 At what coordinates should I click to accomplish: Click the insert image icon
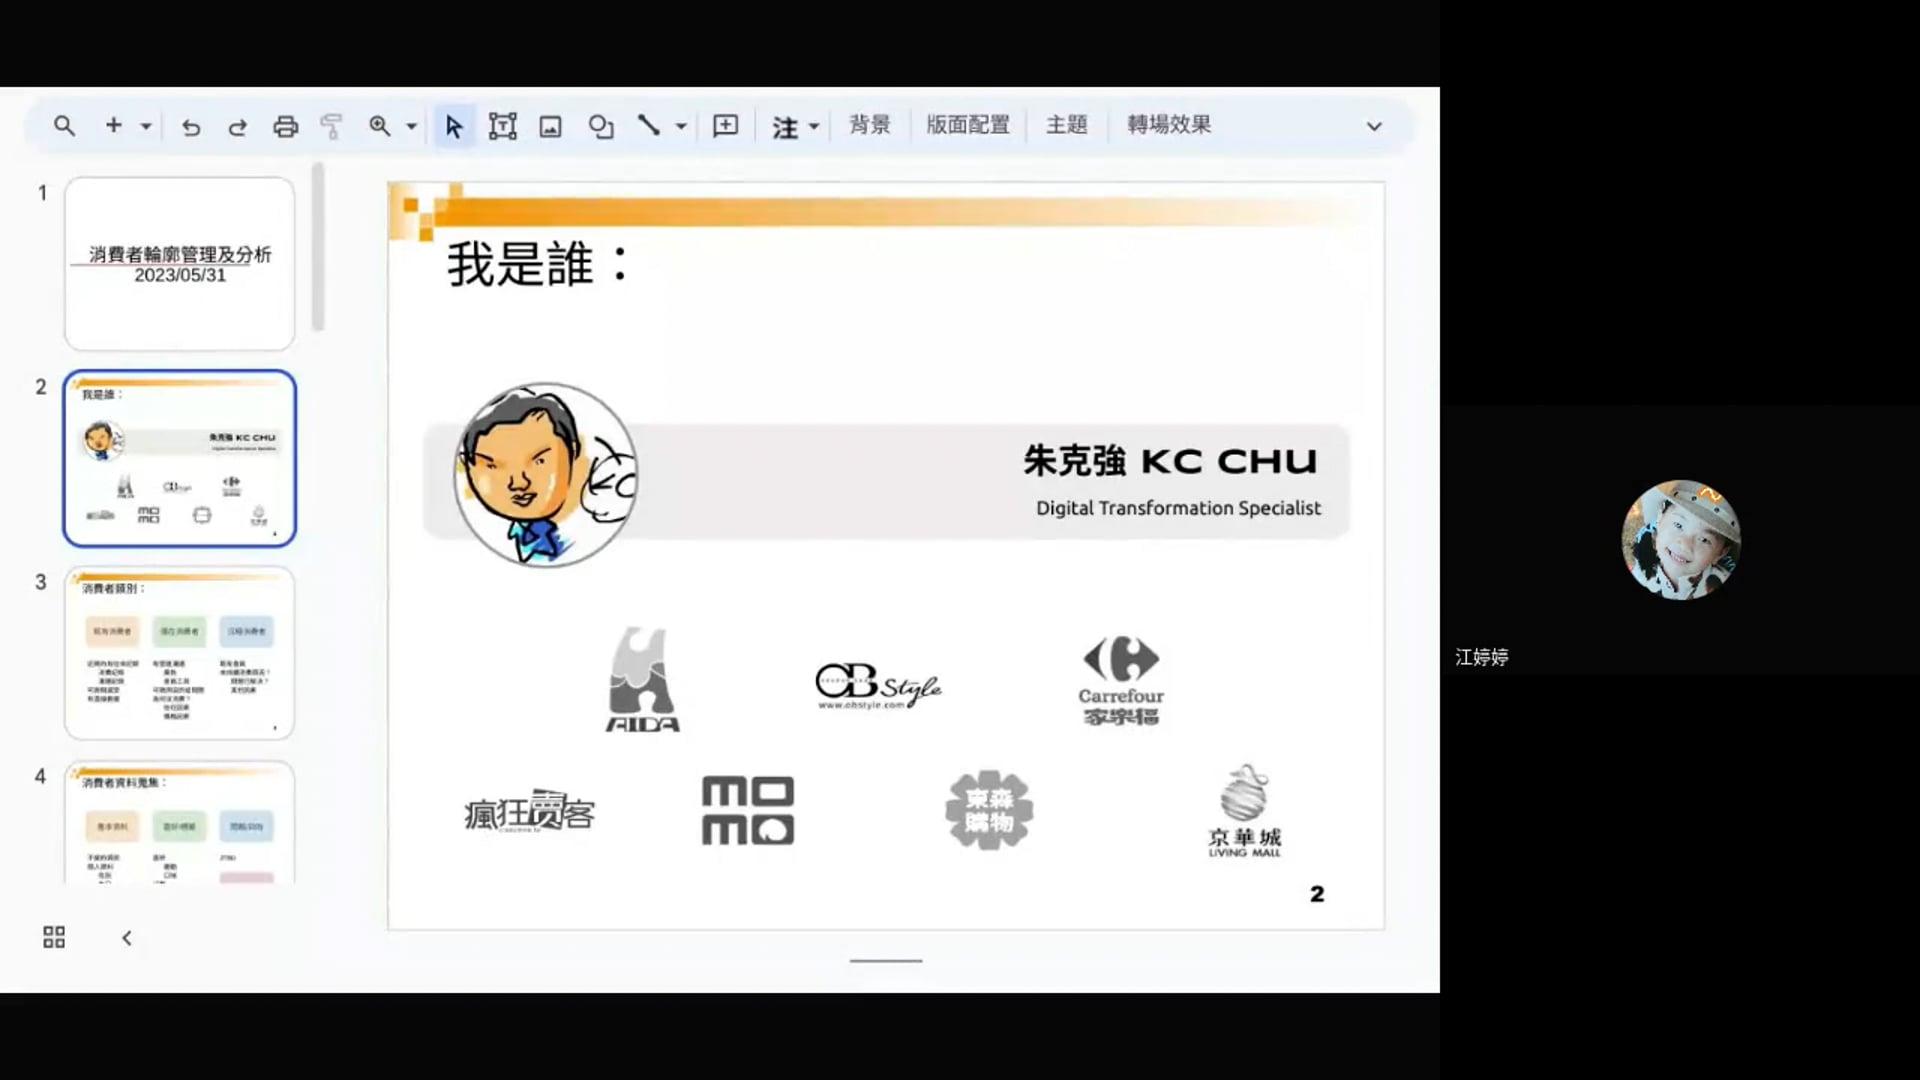coord(550,126)
